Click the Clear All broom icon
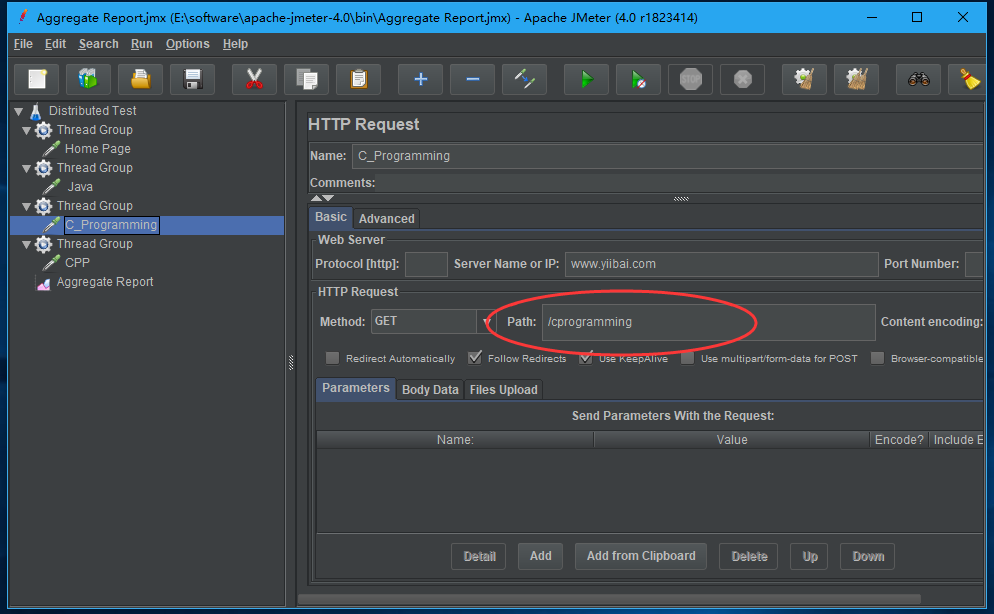This screenshot has height=614, width=994. point(856,79)
